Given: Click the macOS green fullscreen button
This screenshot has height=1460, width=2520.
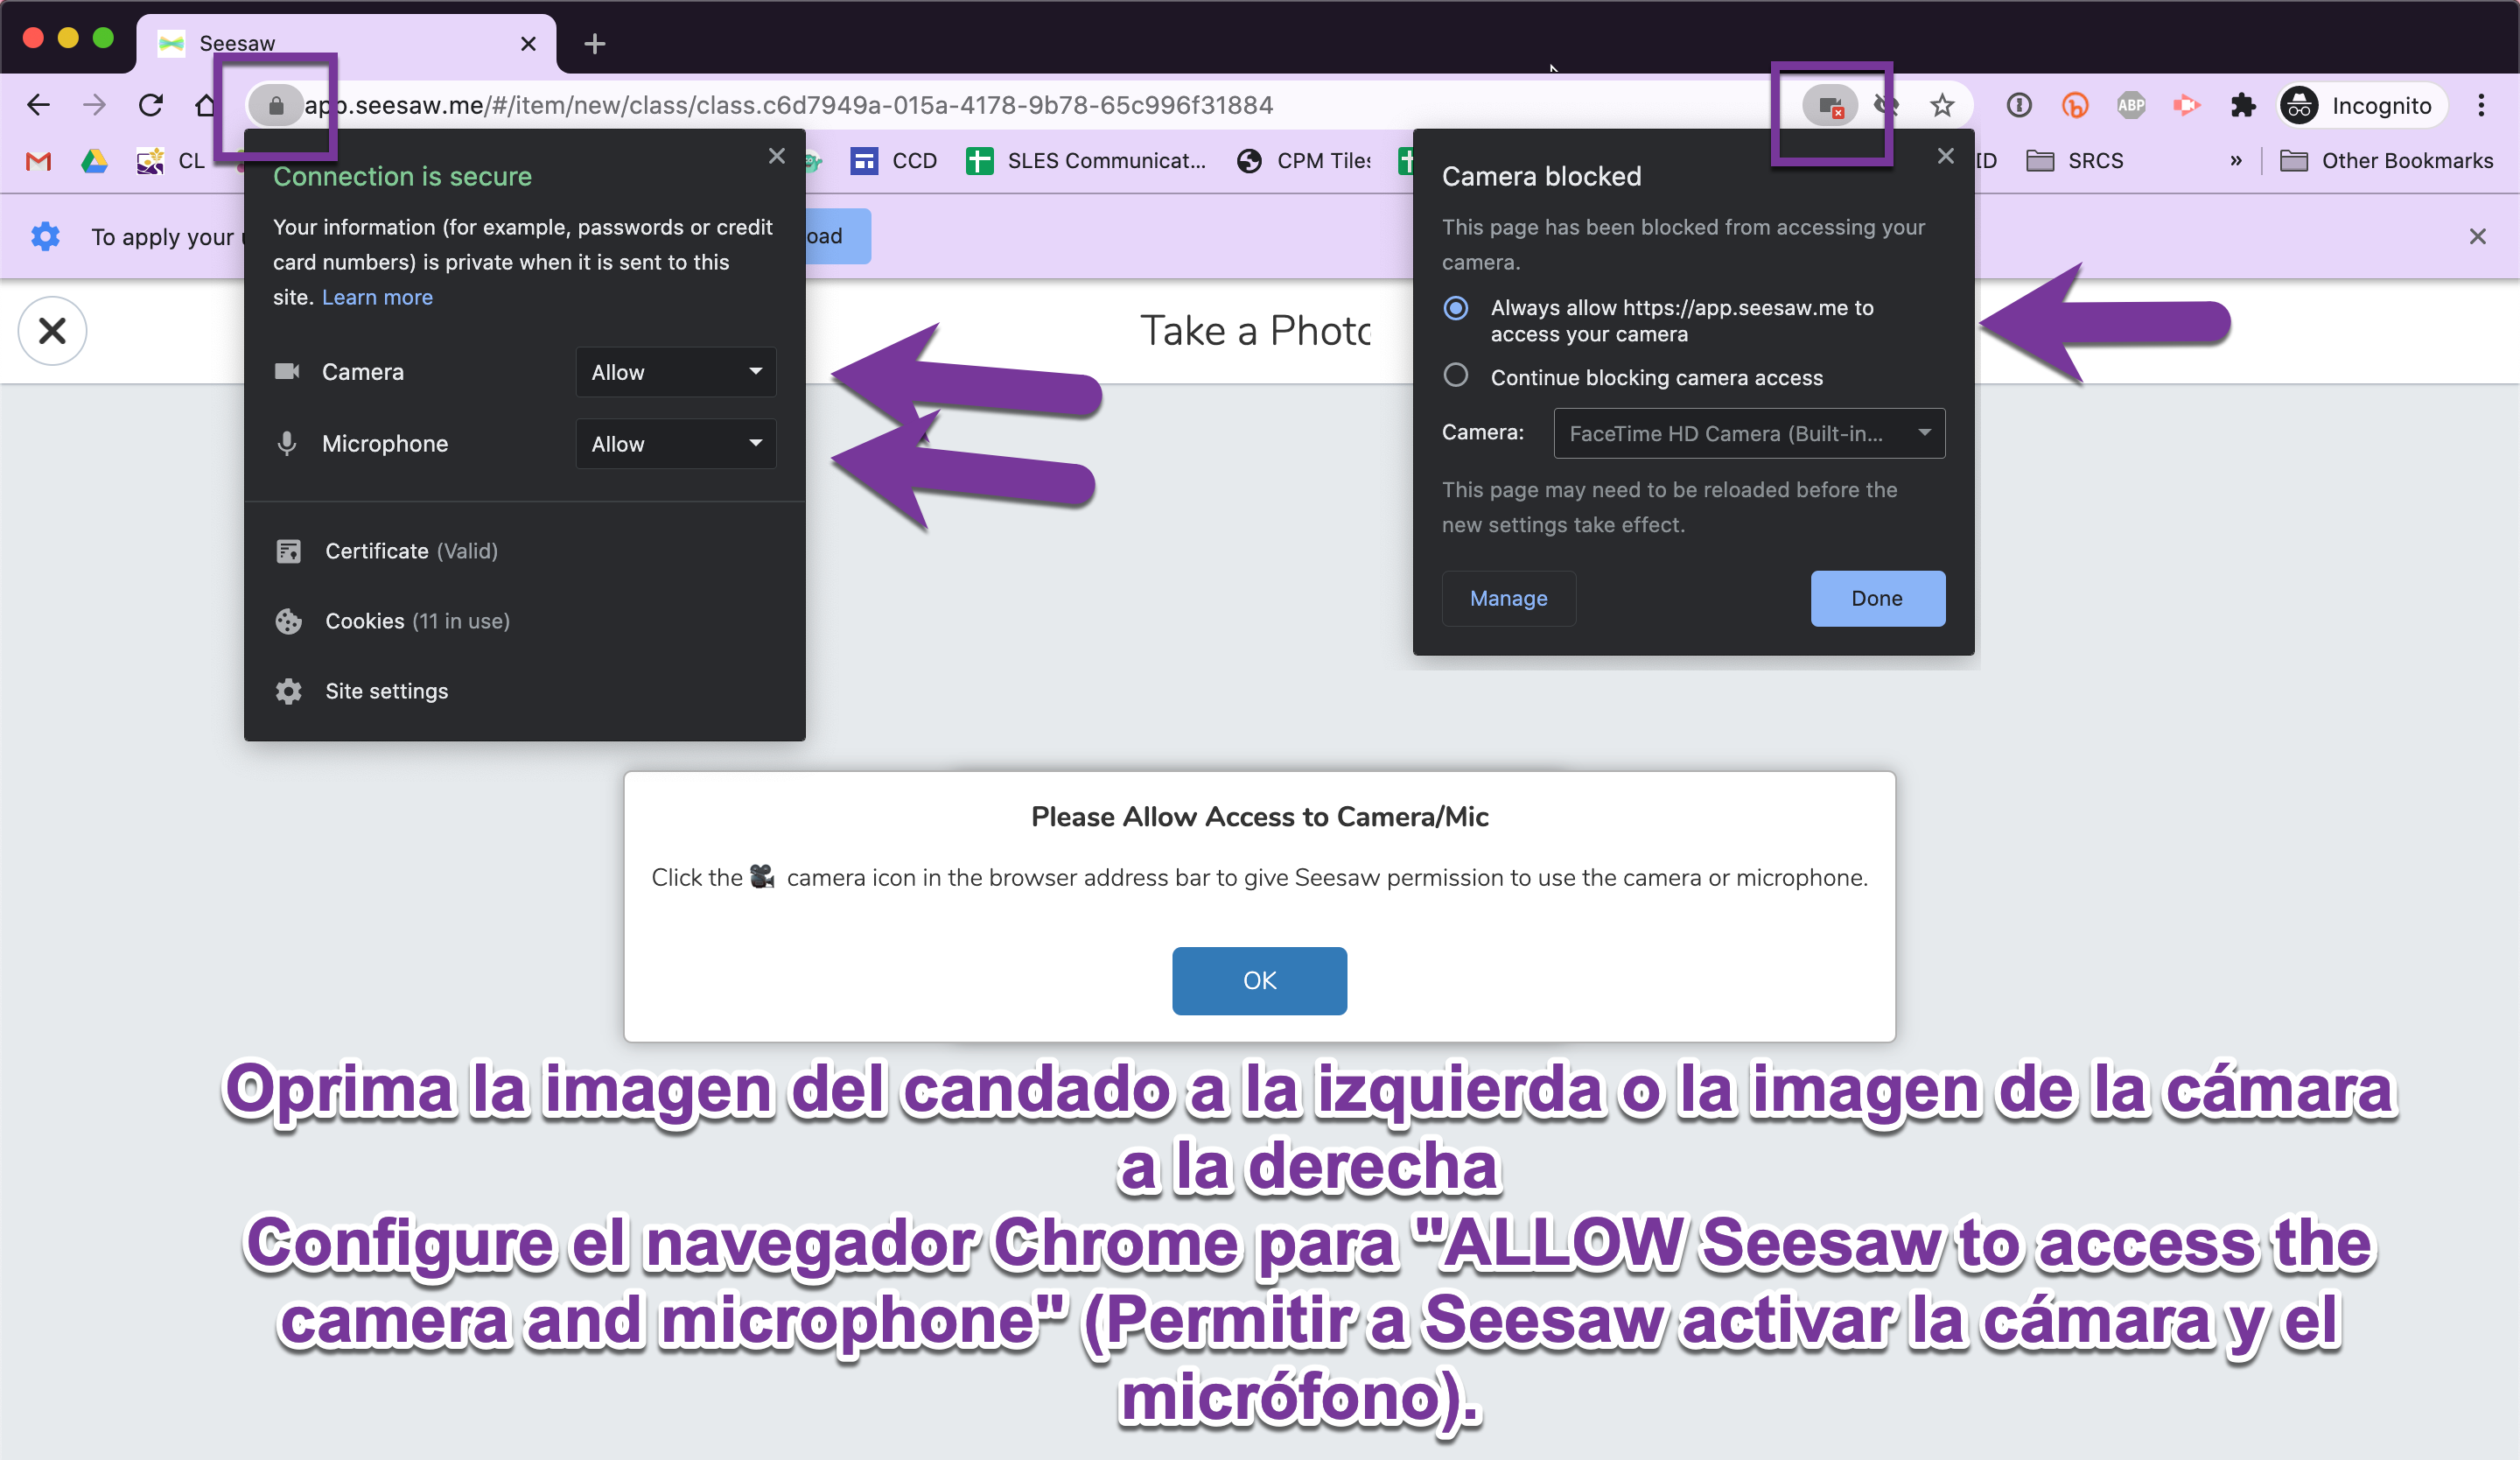Looking at the screenshot, I should (x=103, y=38).
